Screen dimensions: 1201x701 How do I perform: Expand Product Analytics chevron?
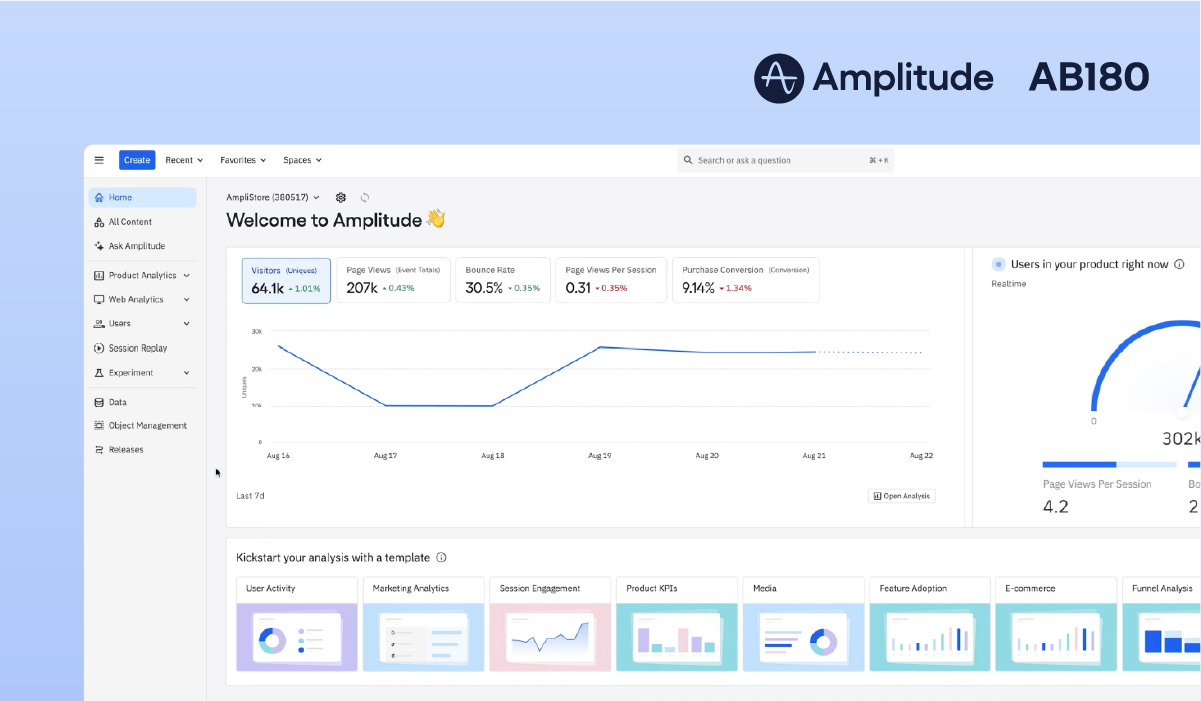coord(187,275)
